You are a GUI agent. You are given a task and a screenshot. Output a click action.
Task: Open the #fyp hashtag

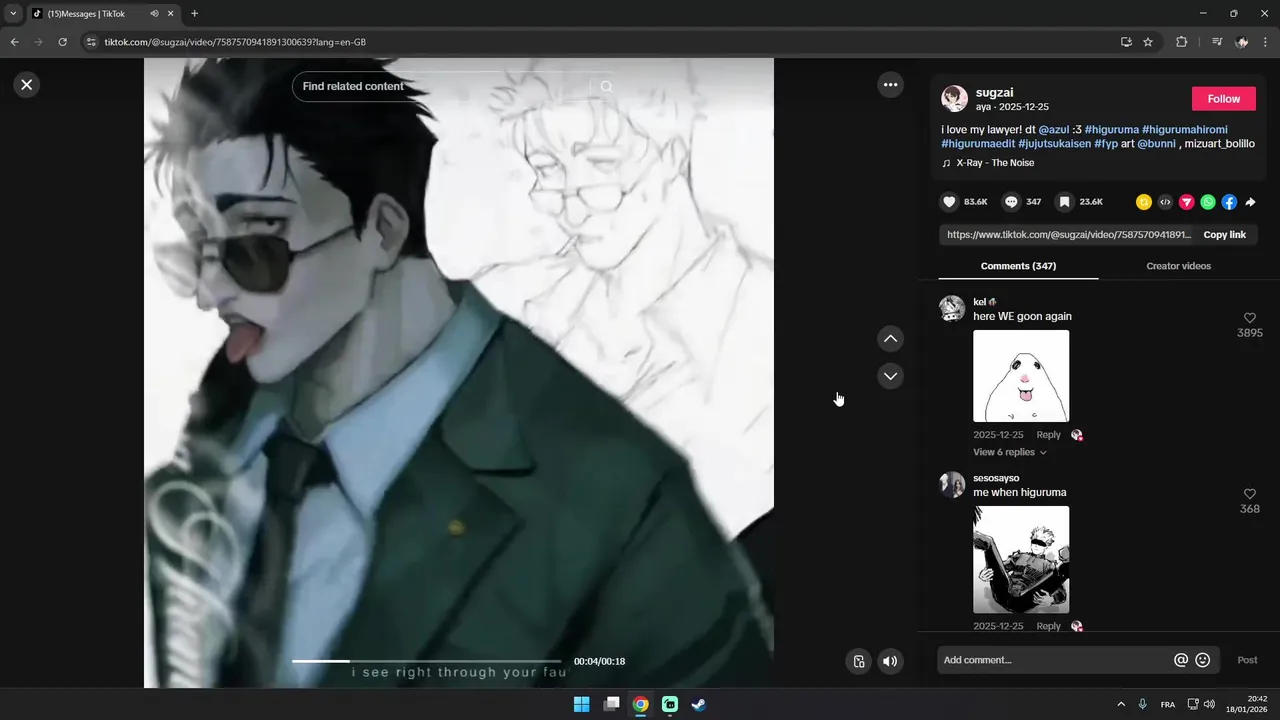(1106, 144)
